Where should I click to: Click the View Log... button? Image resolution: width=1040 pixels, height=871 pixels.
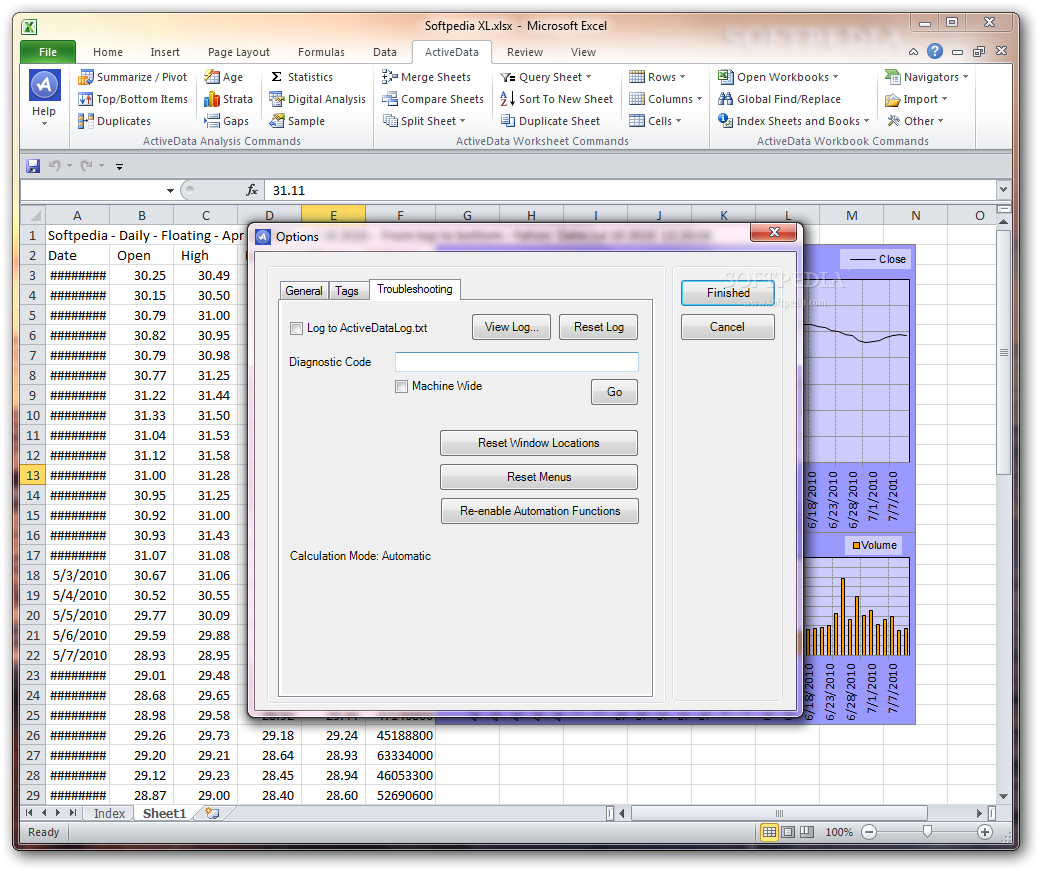point(511,327)
